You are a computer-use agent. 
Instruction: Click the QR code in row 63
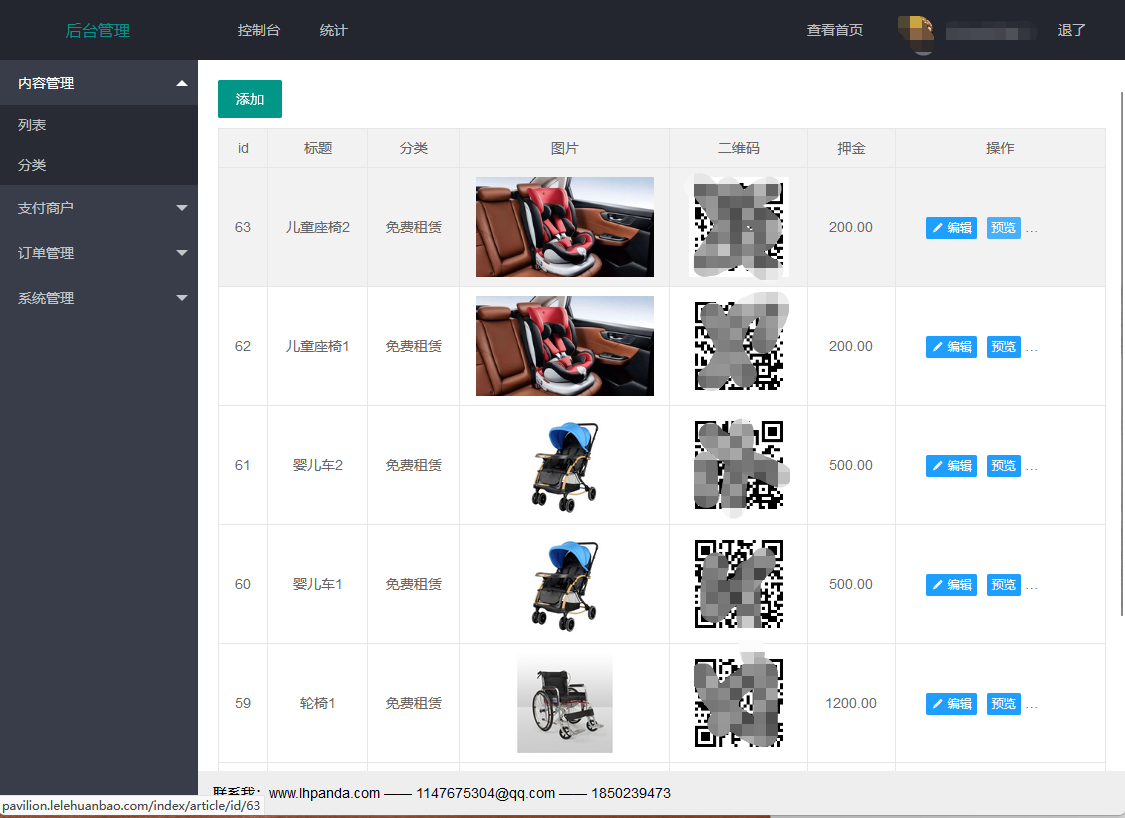(x=739, y=227)
